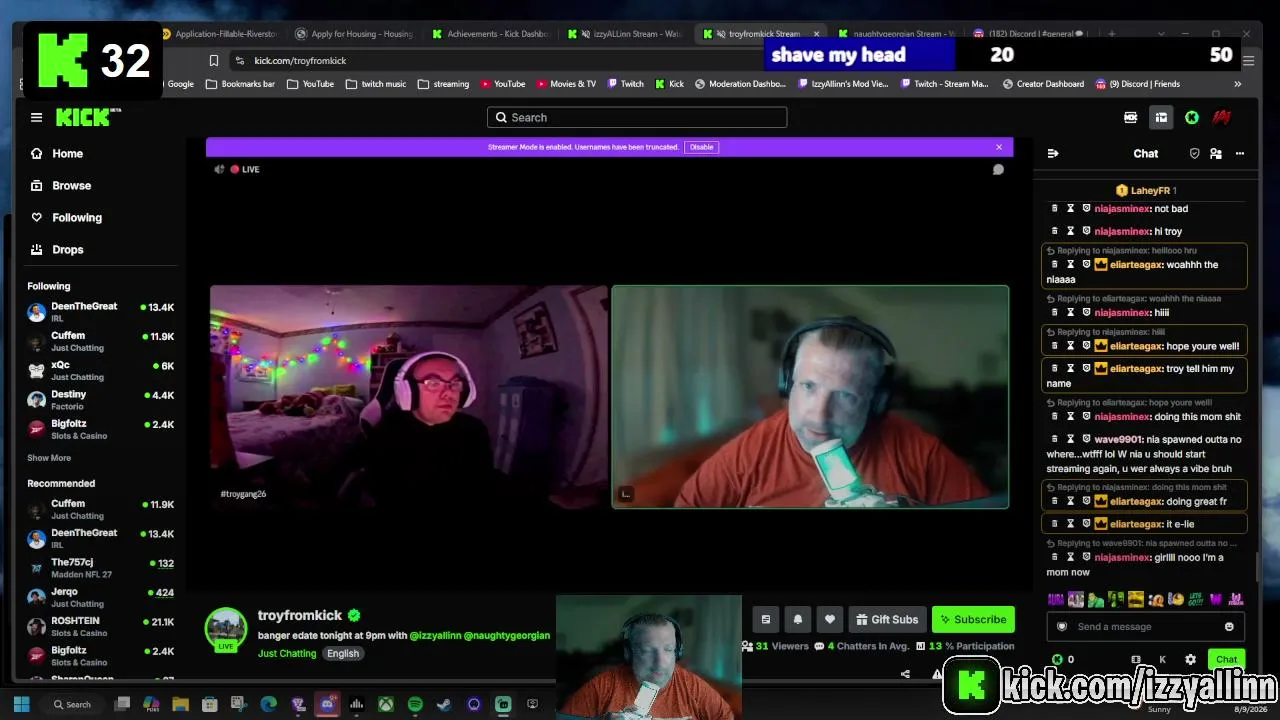This screenshot has height=720, width=1280.
Task: Click the green Kick coin icon
Action: 1191,117
